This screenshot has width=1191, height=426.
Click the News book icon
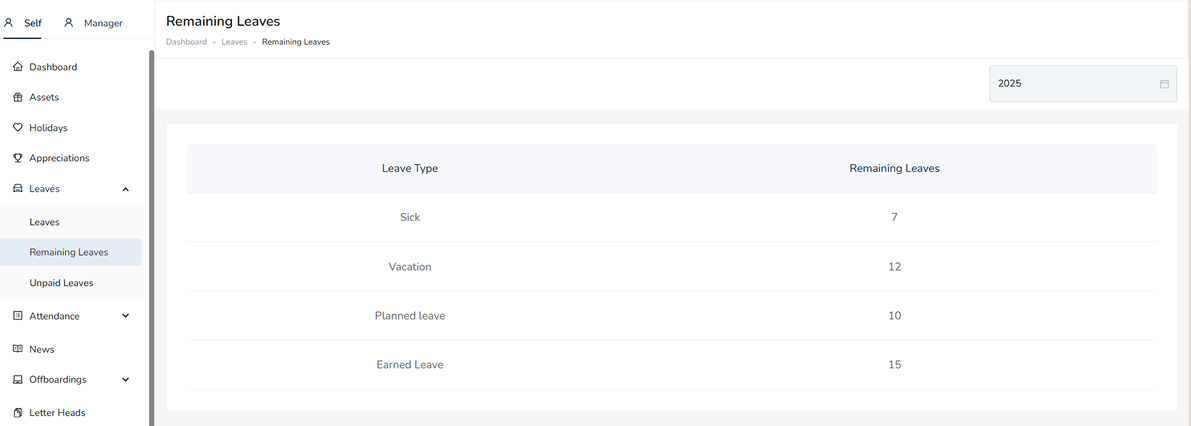pos(18,349)
